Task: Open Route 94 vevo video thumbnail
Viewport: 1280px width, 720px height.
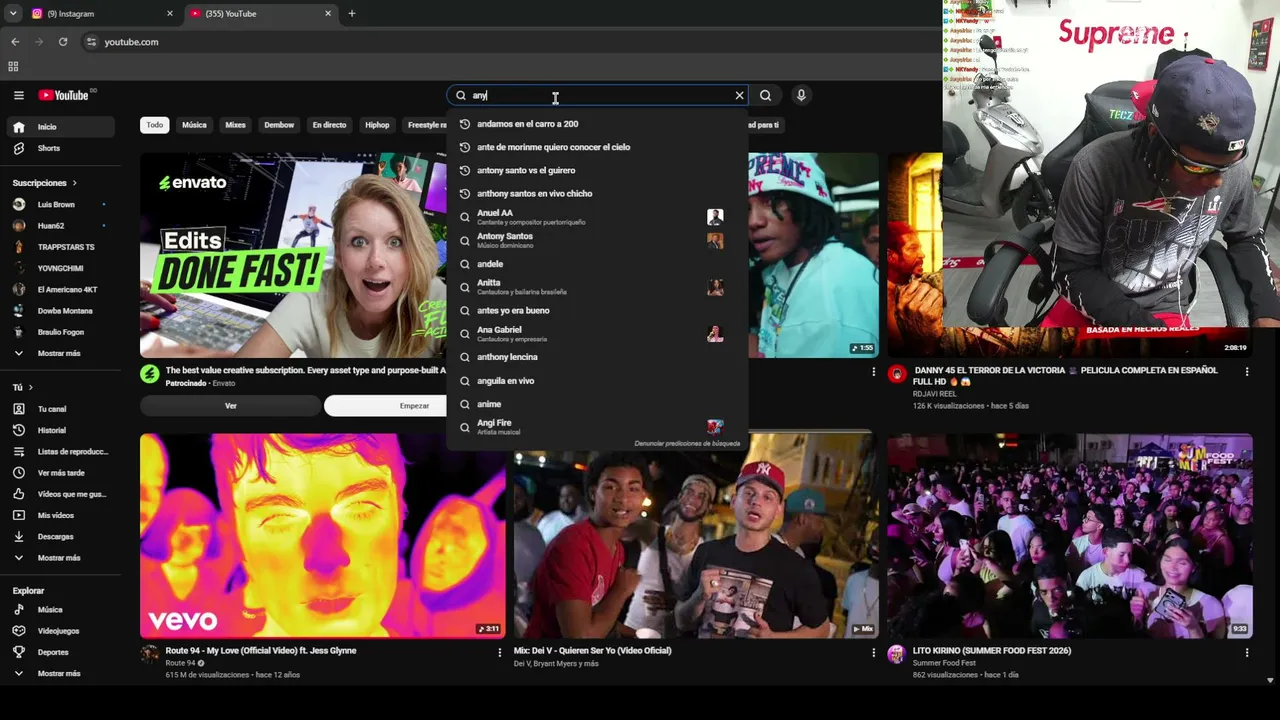Action: tap(323, 535)
